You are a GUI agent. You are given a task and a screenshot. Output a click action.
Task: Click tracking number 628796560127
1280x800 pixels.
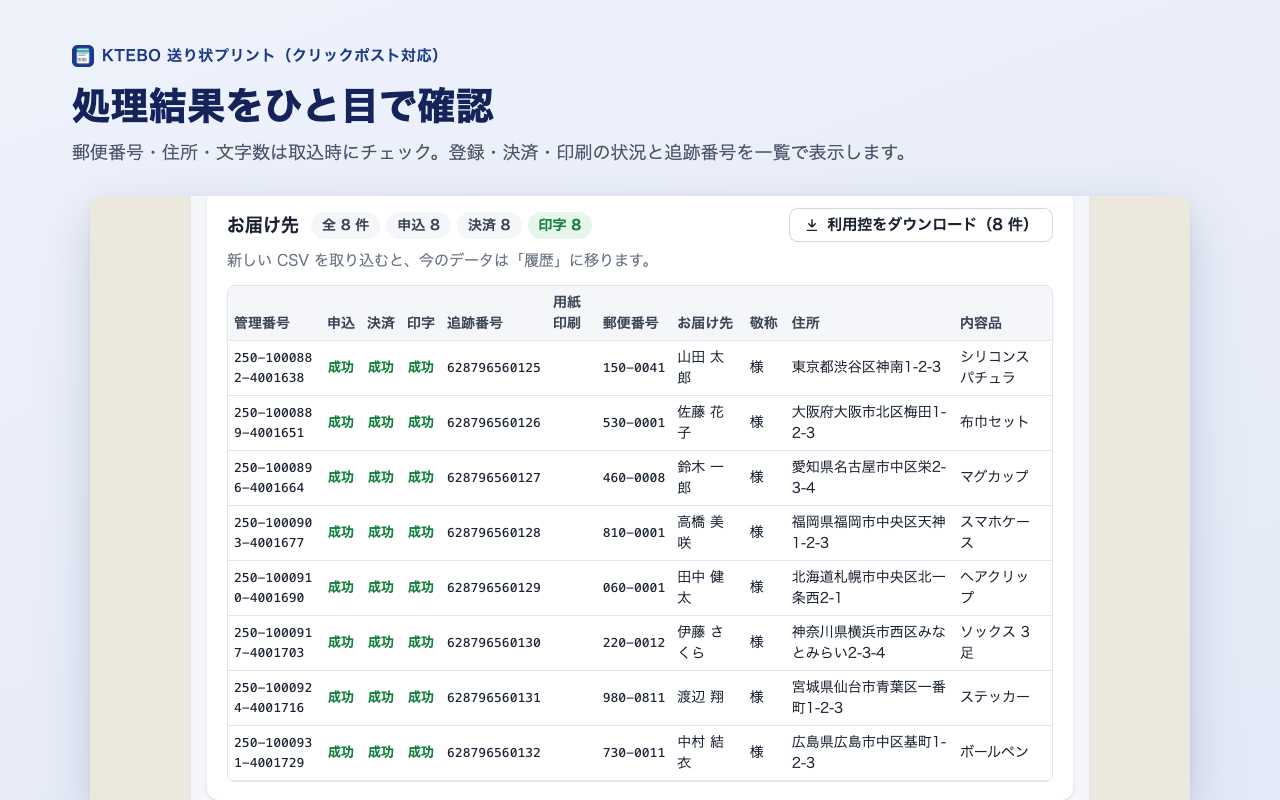click(494, 477)
